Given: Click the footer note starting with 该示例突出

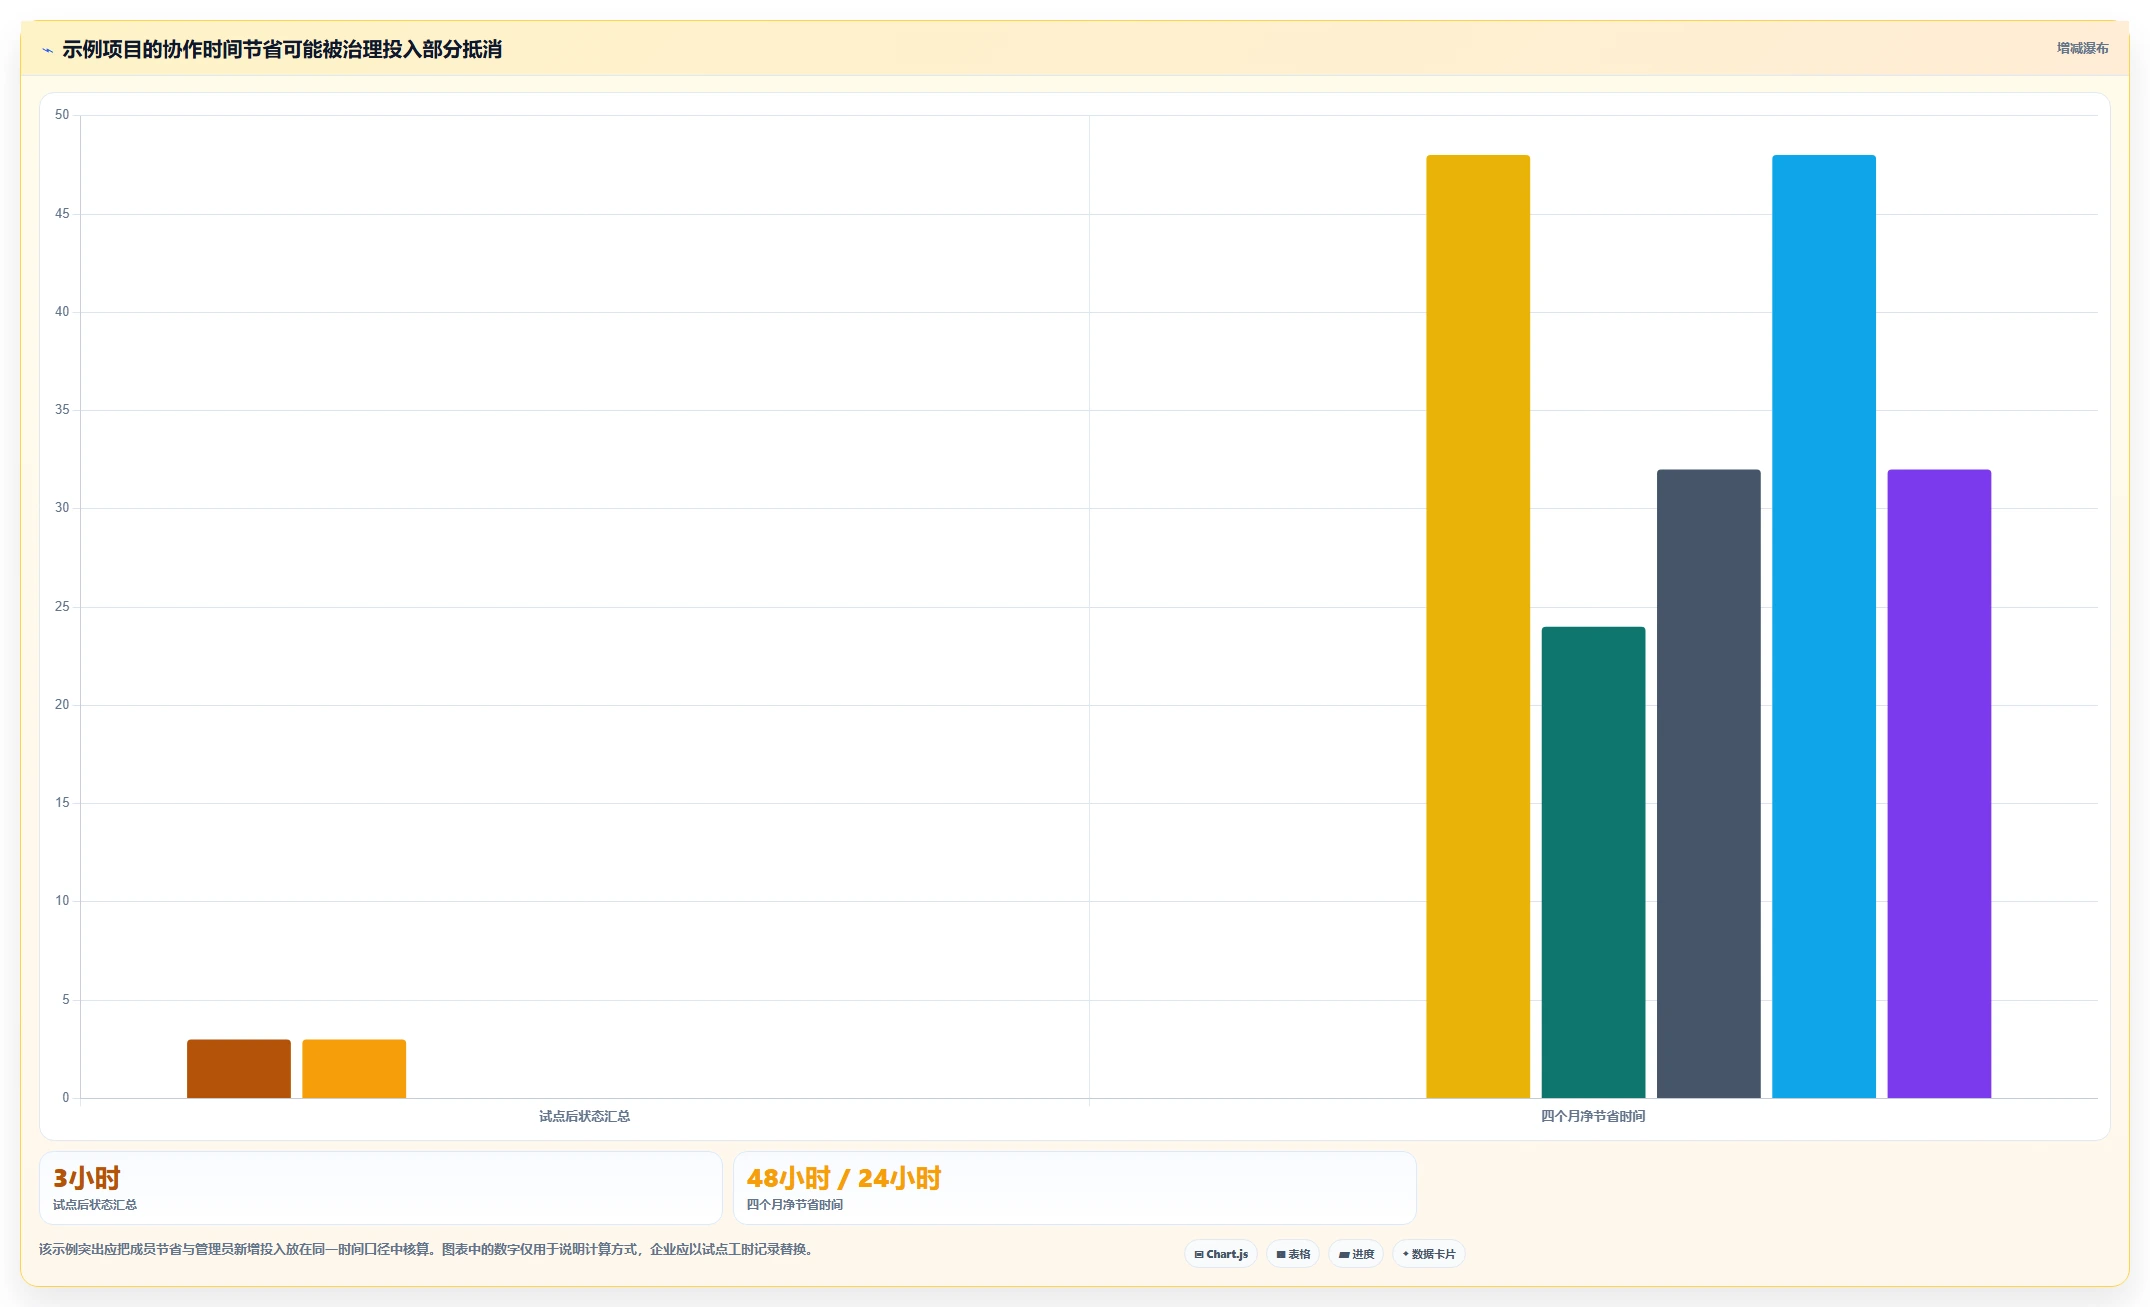Looking at the screenshot, I should pyautogui.click(x=428, y=1249).
